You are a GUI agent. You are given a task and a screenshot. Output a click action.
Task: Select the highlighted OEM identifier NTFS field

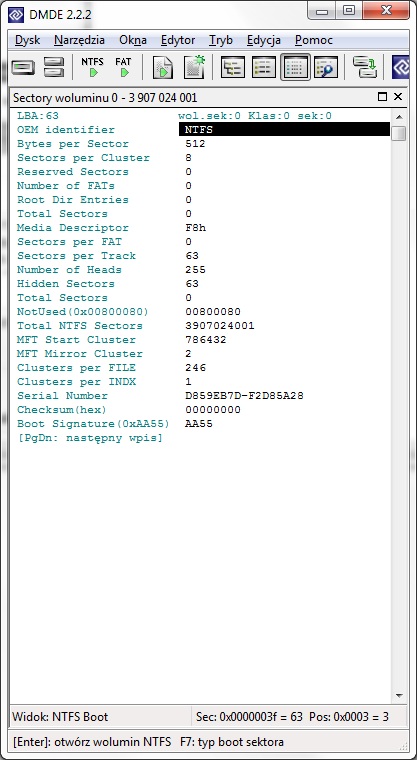(x=284, y=129)
